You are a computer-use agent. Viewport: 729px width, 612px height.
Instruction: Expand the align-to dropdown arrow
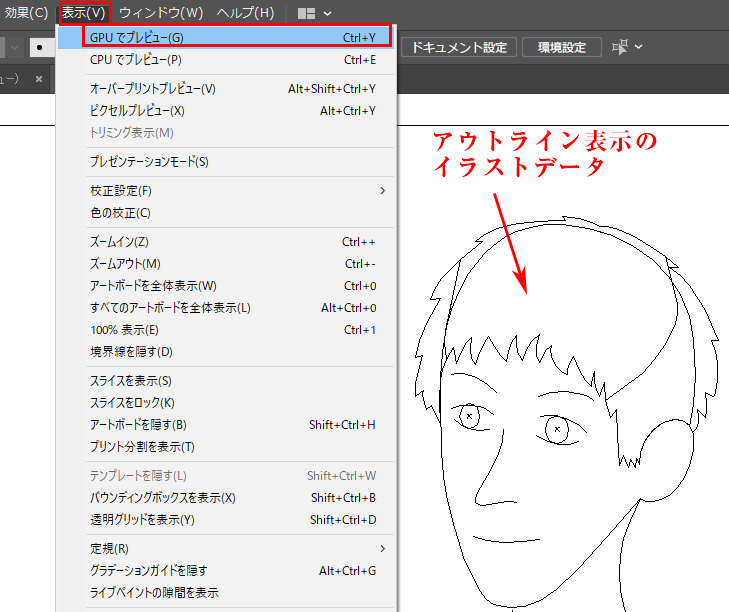(x=638, y=47)
